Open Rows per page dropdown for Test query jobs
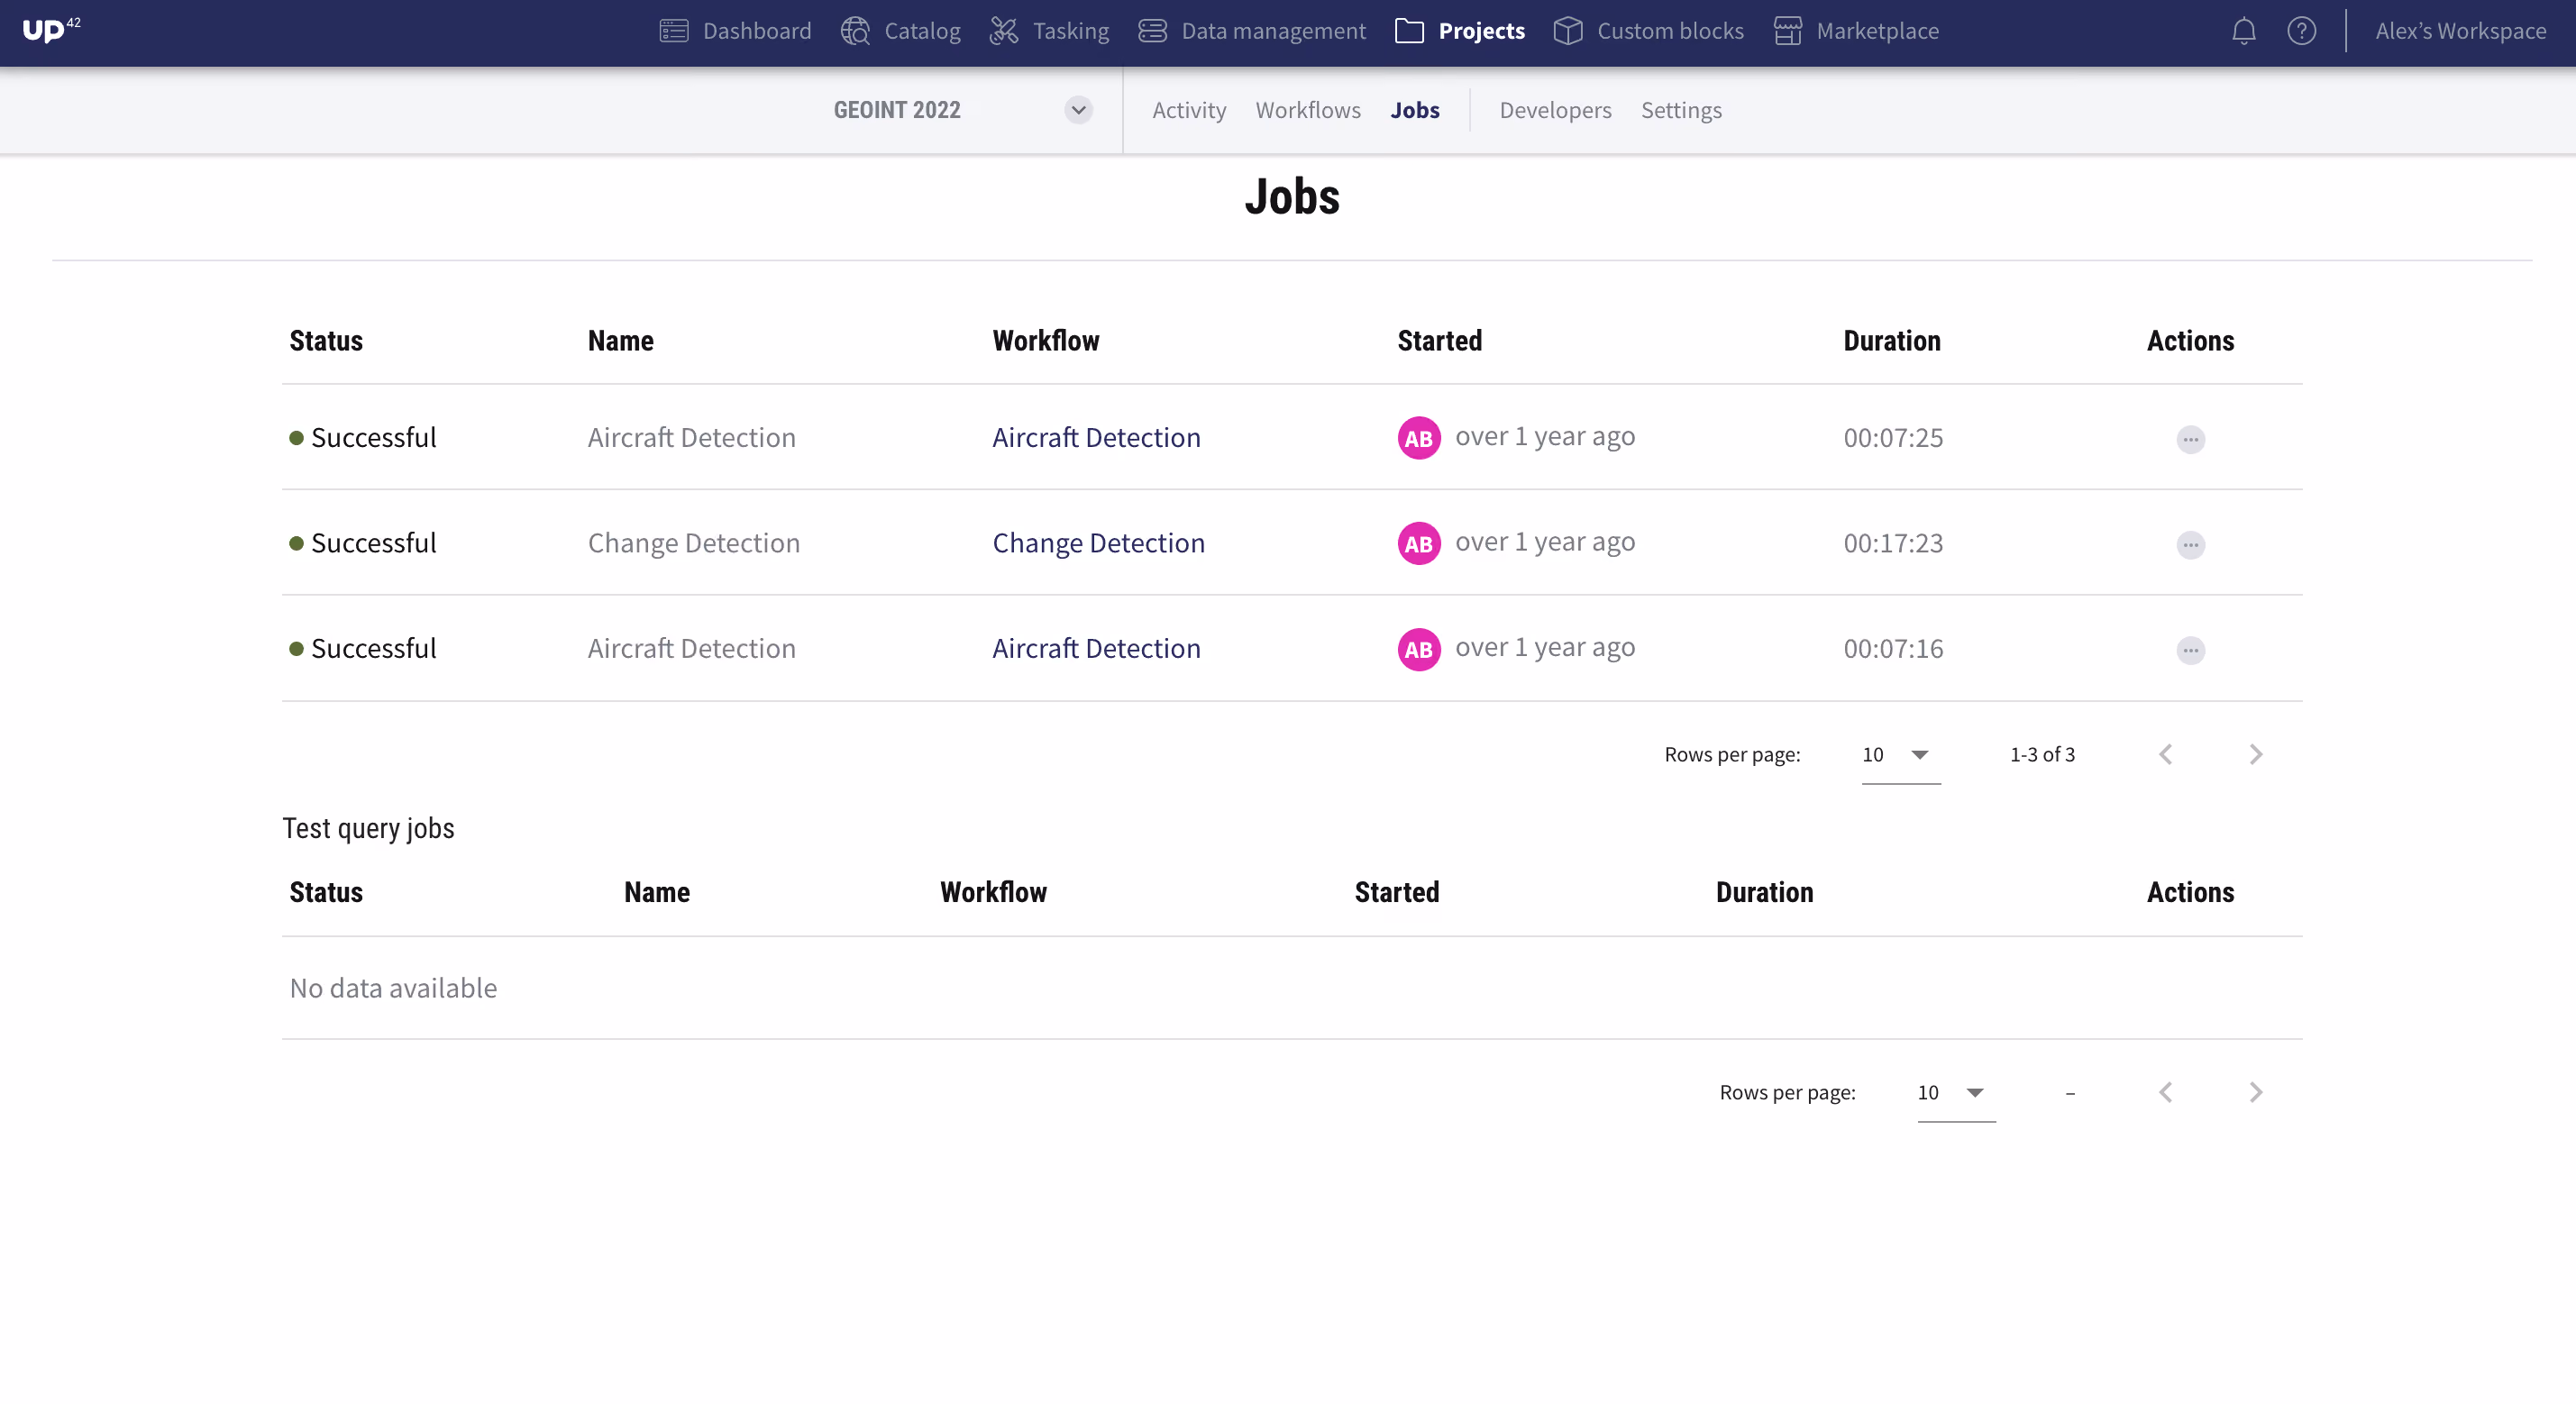This screenshot has height=1404, width=2576. click(x=1956, y=1093)
